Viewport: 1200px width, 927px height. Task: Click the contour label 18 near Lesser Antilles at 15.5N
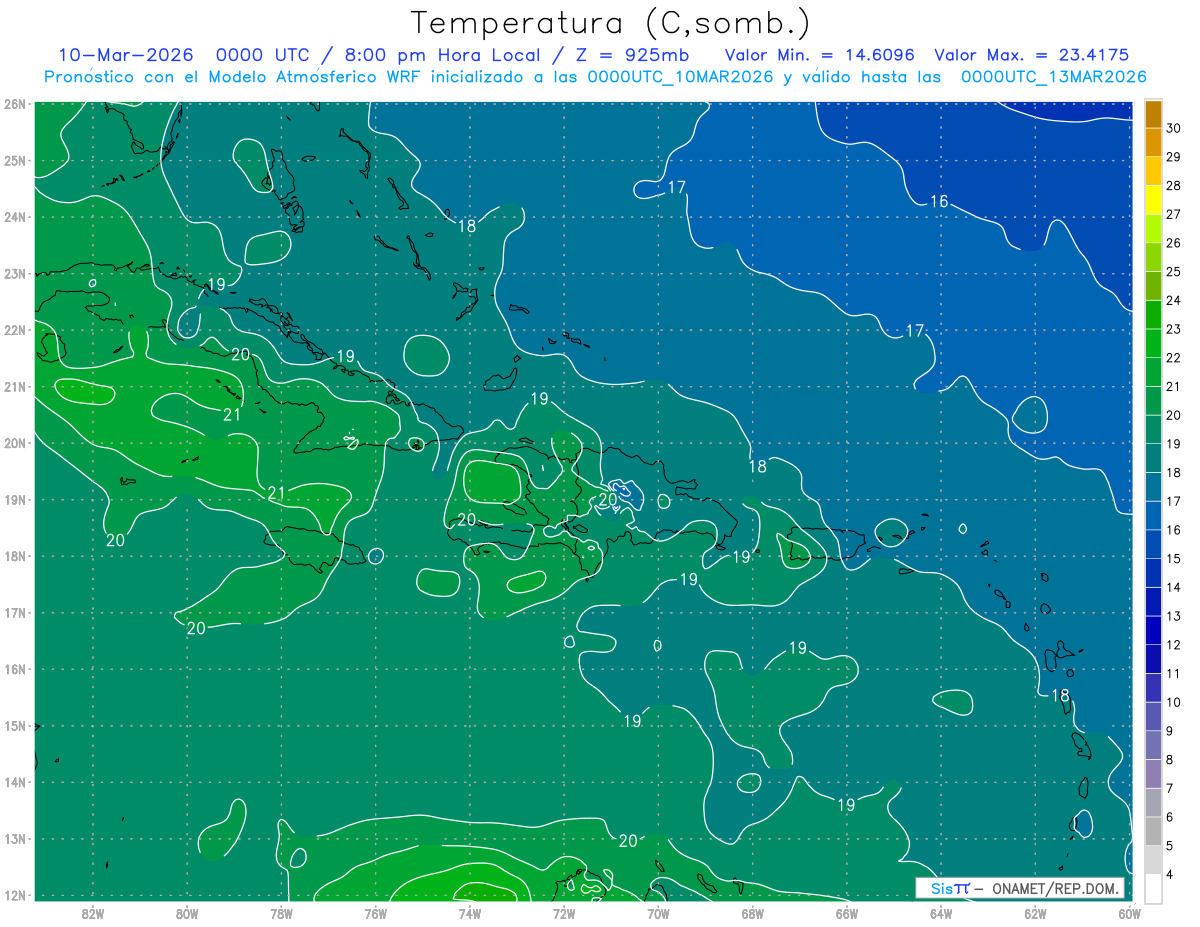pos(1062,696)
